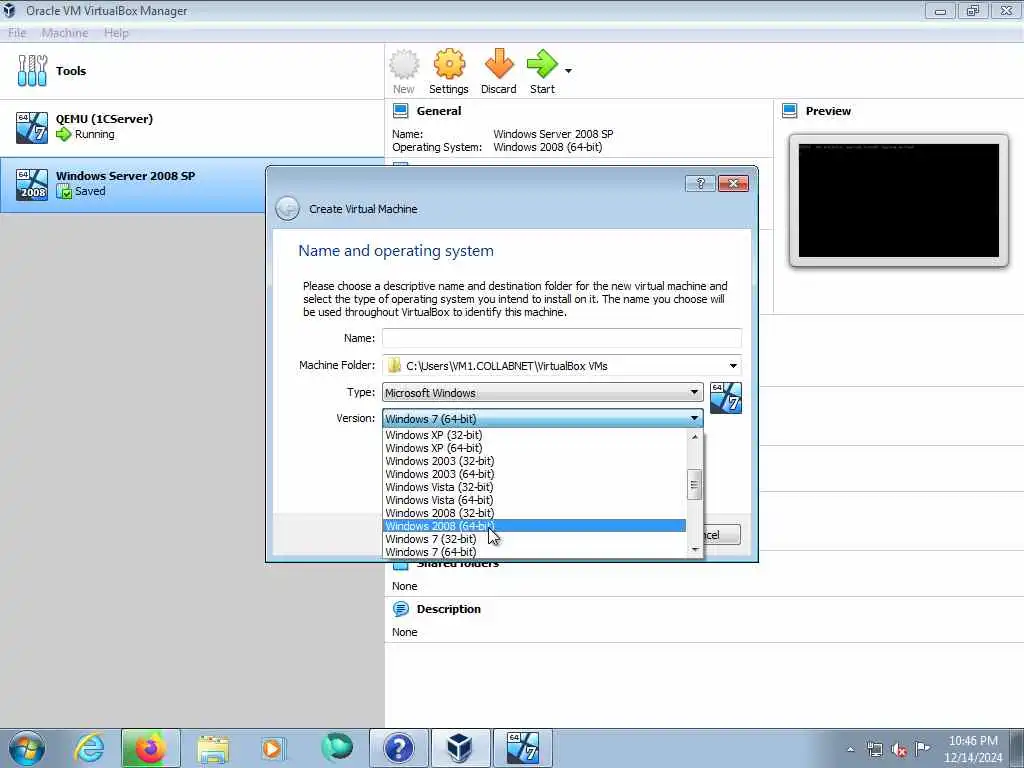Click the network tray icon

[874, 750]
